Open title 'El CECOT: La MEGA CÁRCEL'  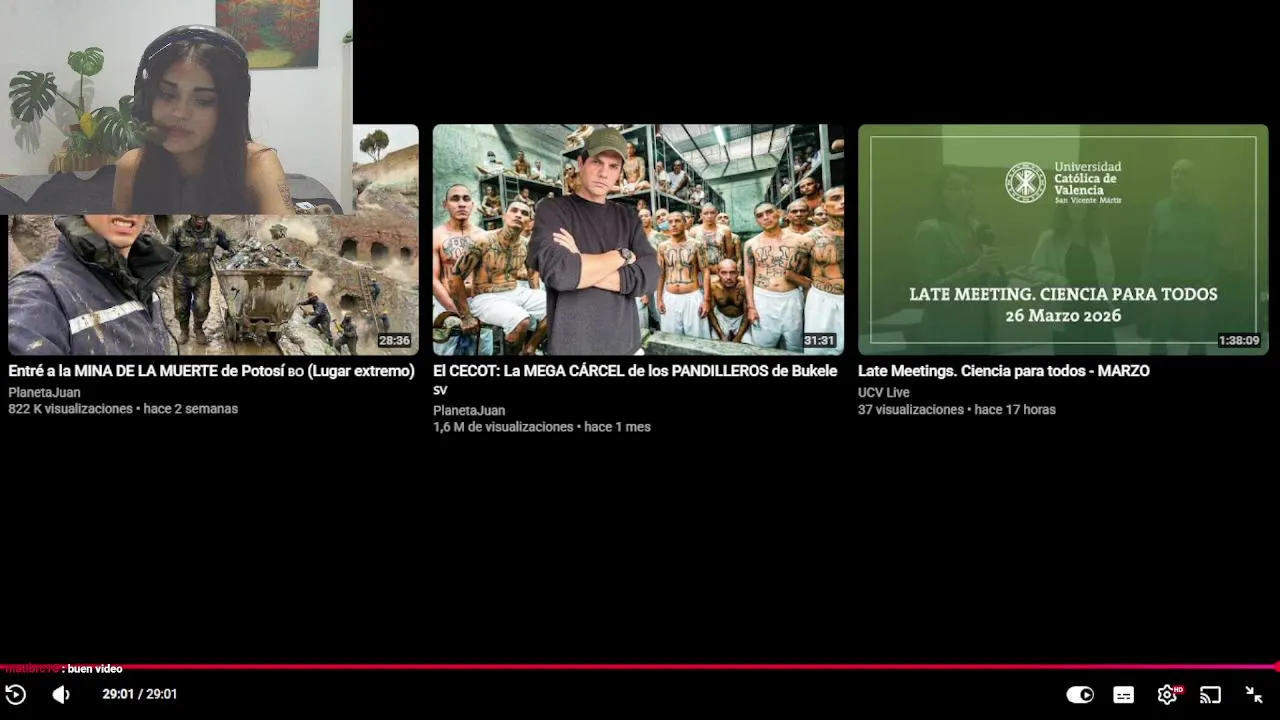pyautogui.click(x=635, y=379)
